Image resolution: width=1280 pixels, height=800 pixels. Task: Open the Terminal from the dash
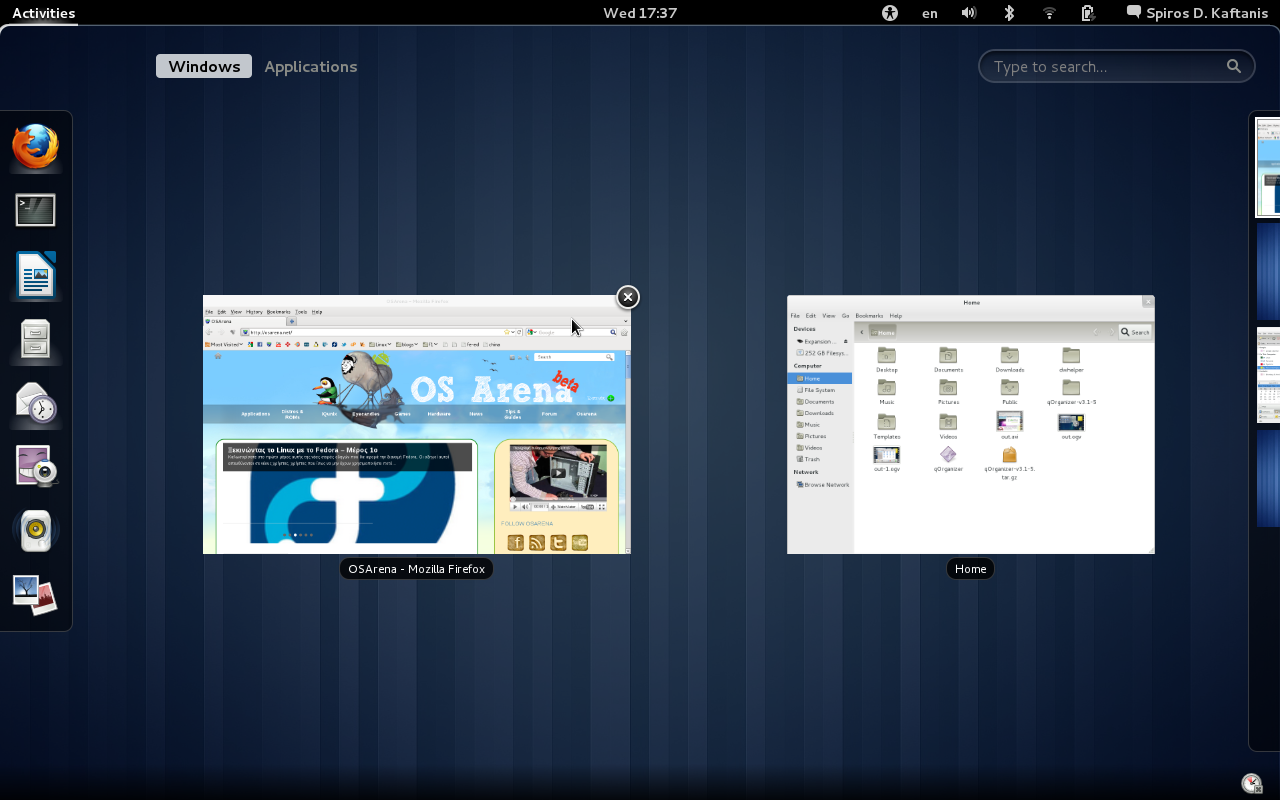point(36,210)
